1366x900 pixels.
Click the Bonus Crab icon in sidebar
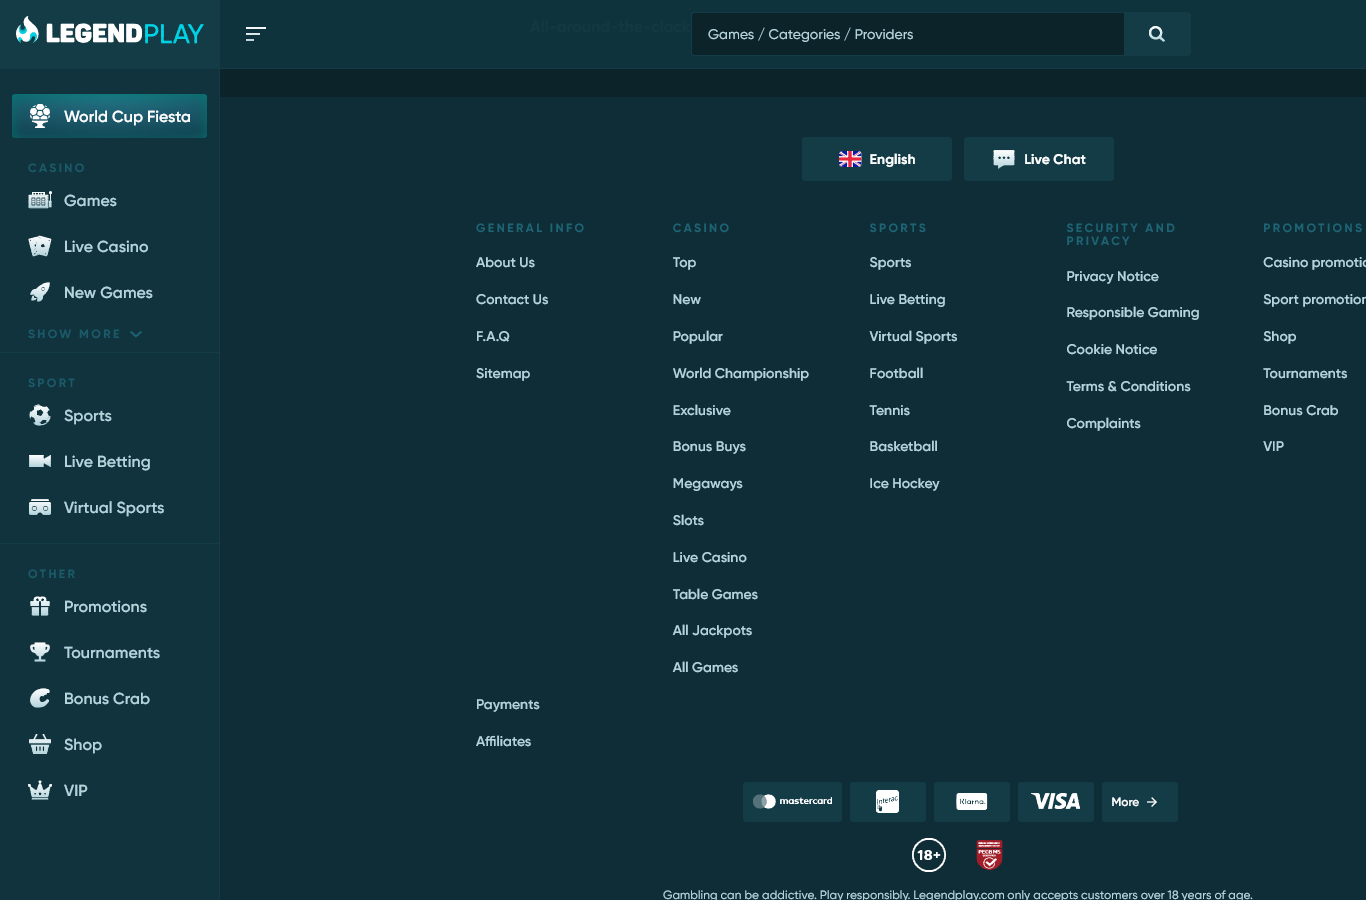[x=40, y=698]
